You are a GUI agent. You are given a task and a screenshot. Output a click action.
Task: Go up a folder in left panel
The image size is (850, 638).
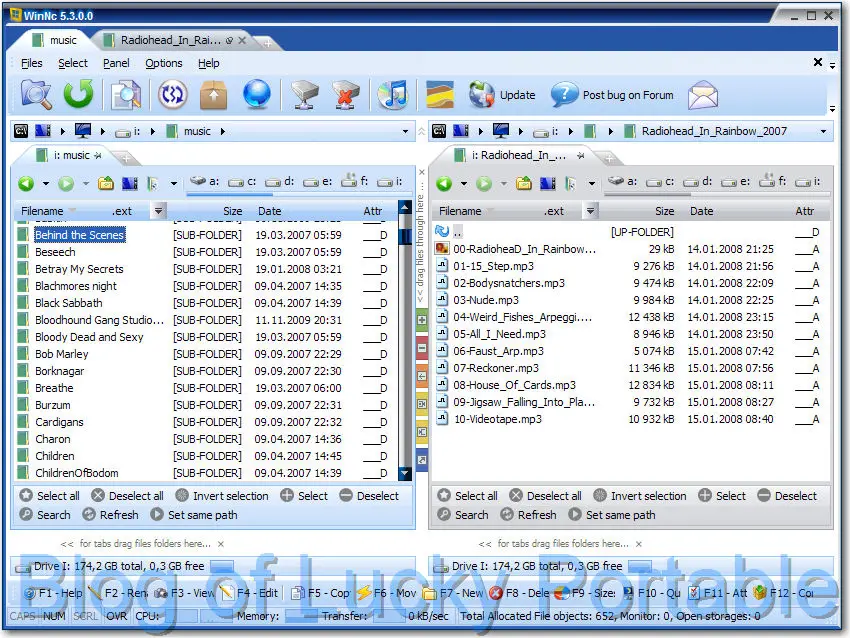(x=106, y=184)
